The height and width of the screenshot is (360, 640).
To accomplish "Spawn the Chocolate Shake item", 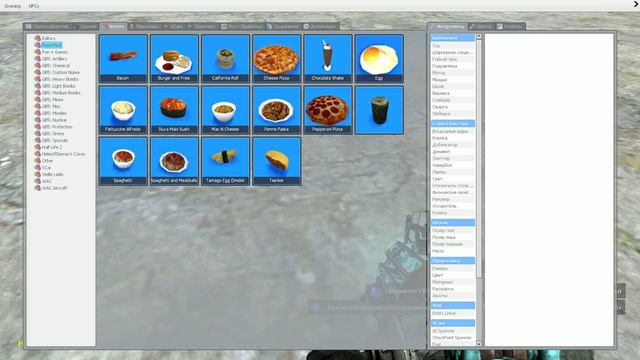I will [x=328, y=59].
